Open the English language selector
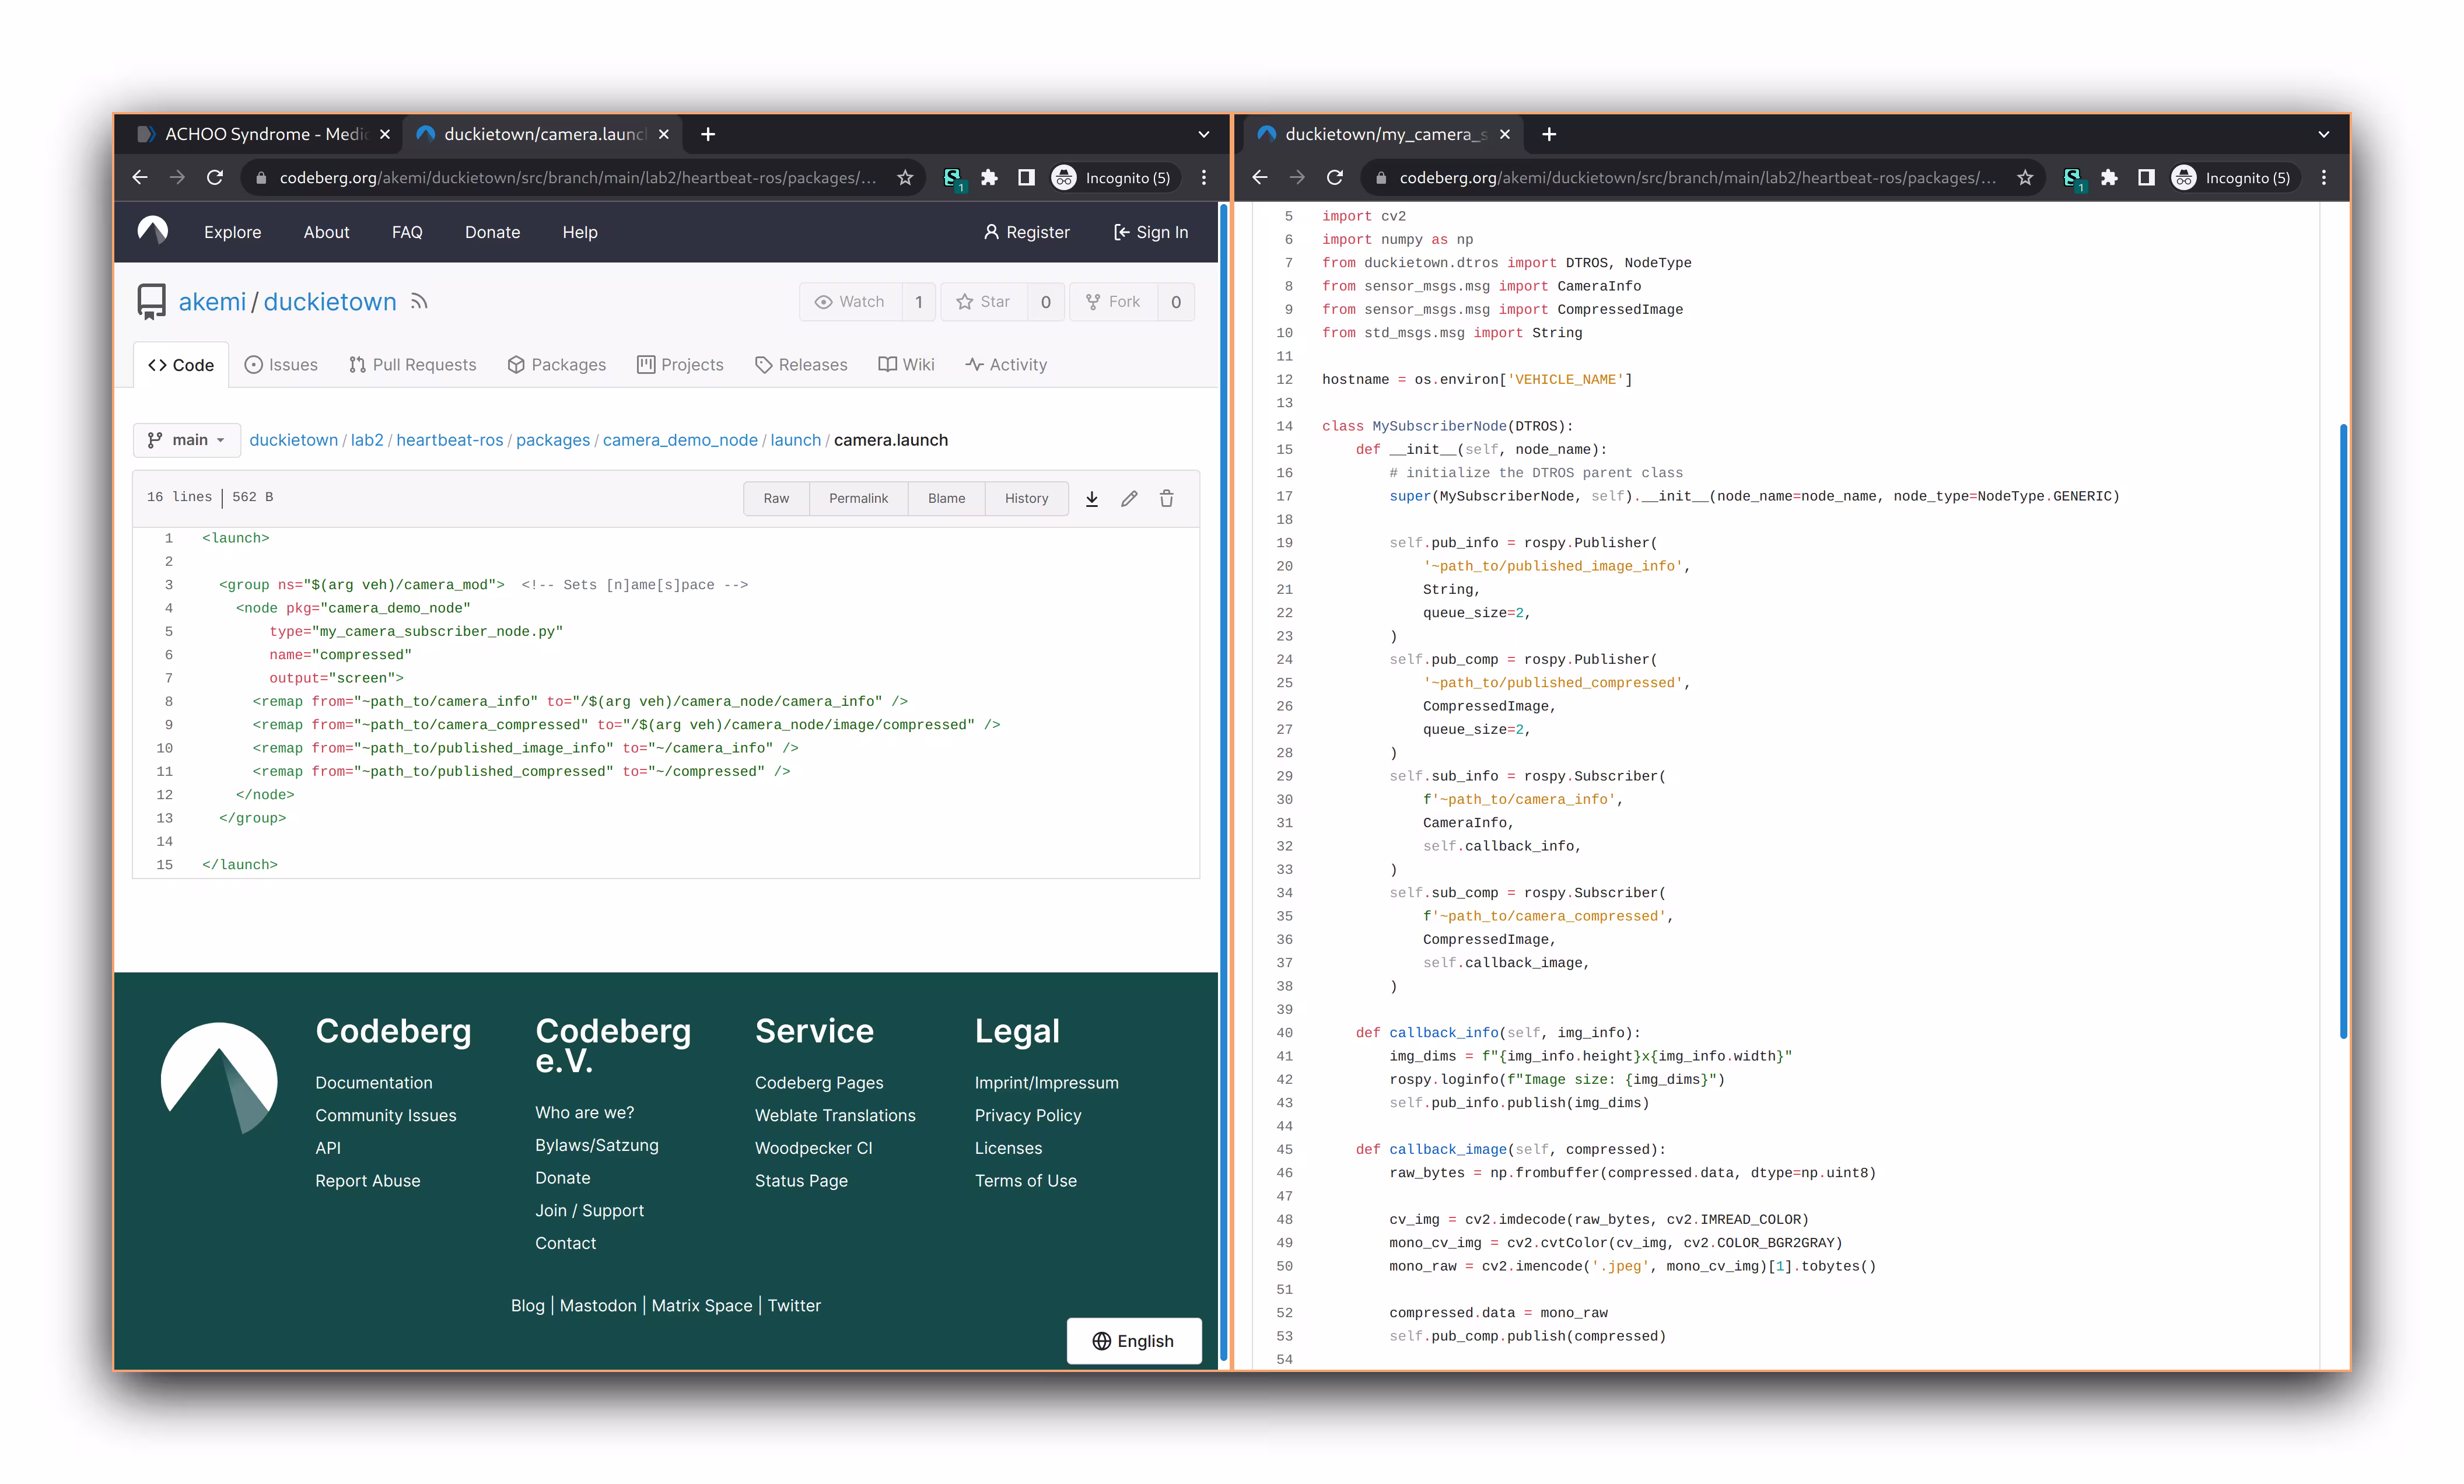Viewport: 2464px width, 1484px height. pyautogui.click(x=1134, y=1340)
